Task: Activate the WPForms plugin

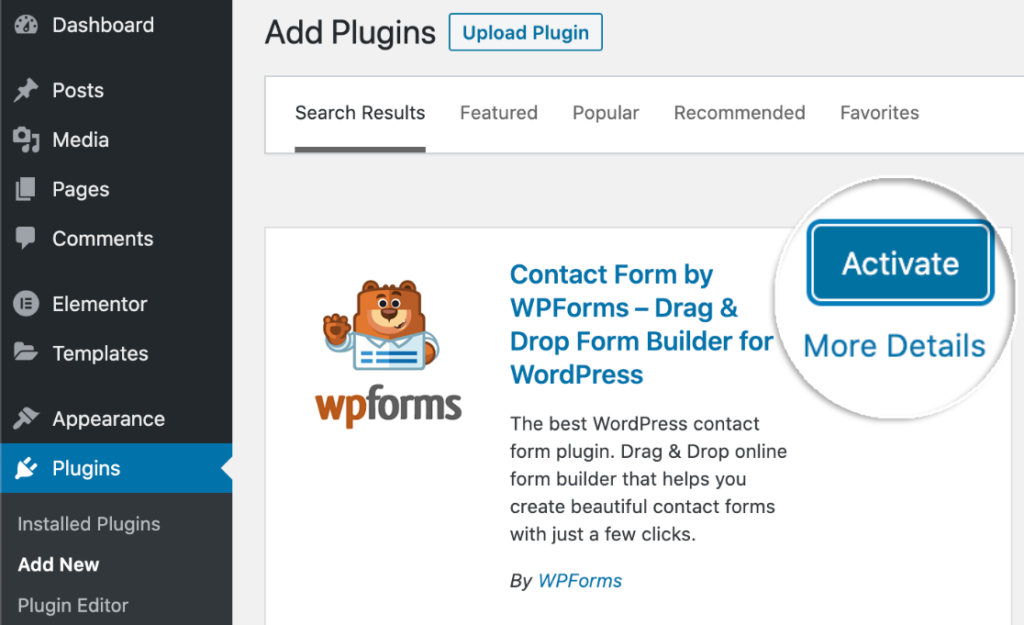Action: tap(899, 263)
